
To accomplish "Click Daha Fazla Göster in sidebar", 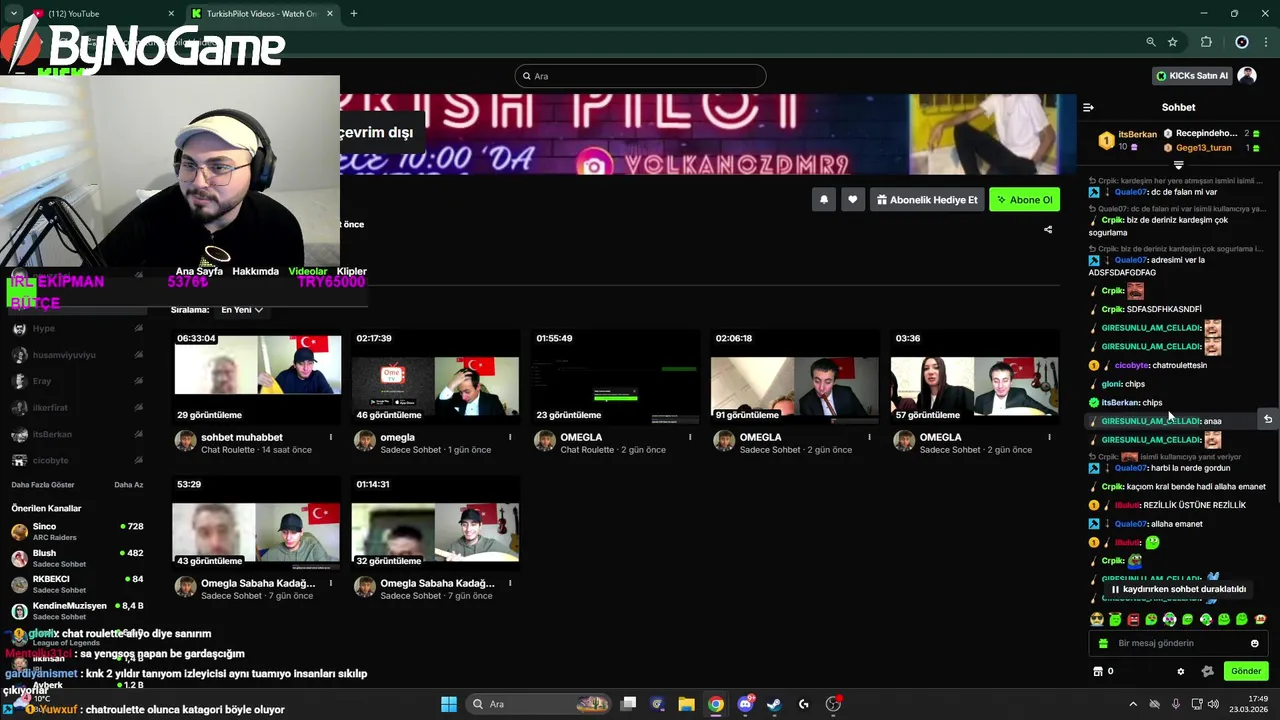I will click(43, 485).
